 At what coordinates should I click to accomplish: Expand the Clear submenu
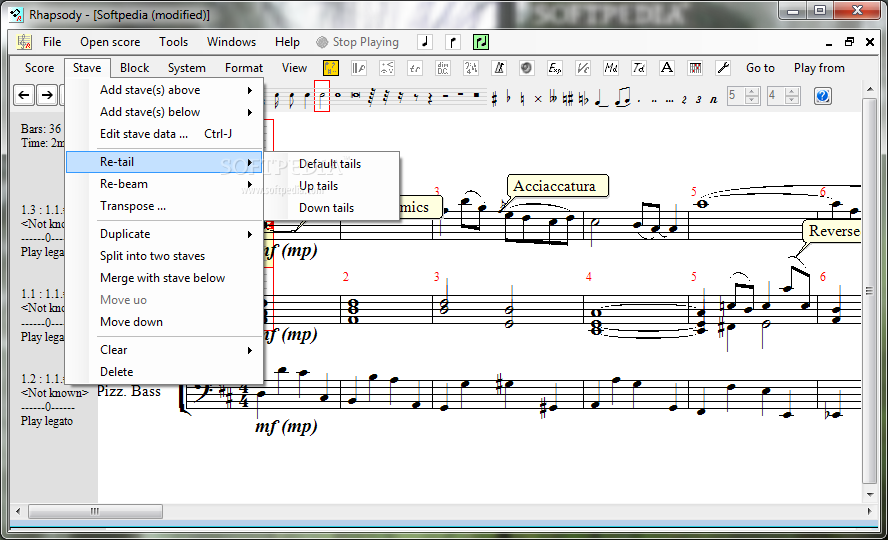coord(164,350)
